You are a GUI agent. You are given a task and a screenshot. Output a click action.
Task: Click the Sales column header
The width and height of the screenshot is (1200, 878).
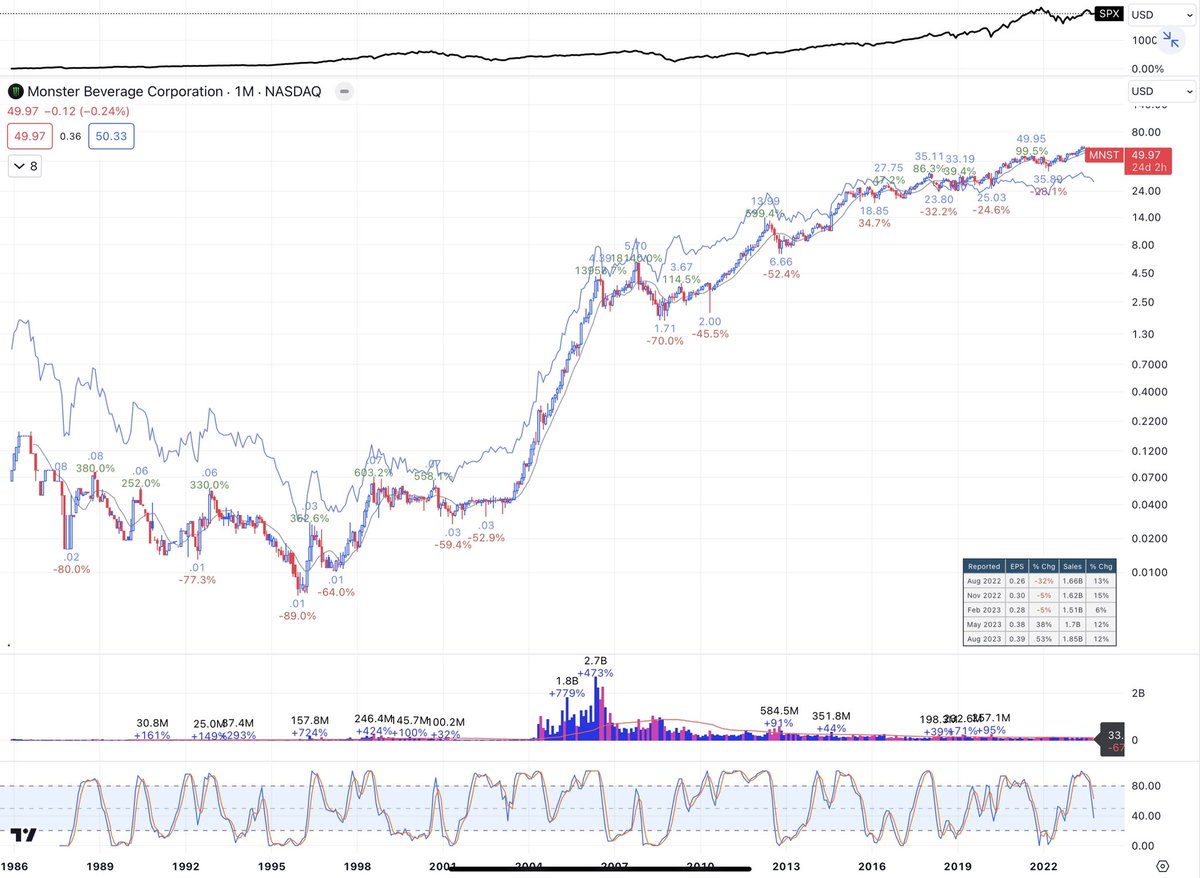pos(1072,566)
